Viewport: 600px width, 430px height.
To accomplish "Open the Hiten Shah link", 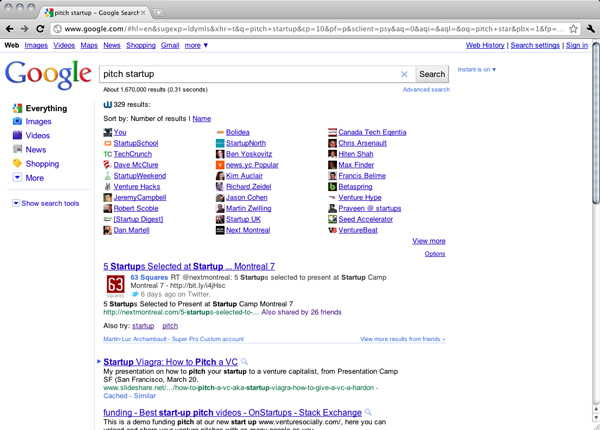I will 355,154.
